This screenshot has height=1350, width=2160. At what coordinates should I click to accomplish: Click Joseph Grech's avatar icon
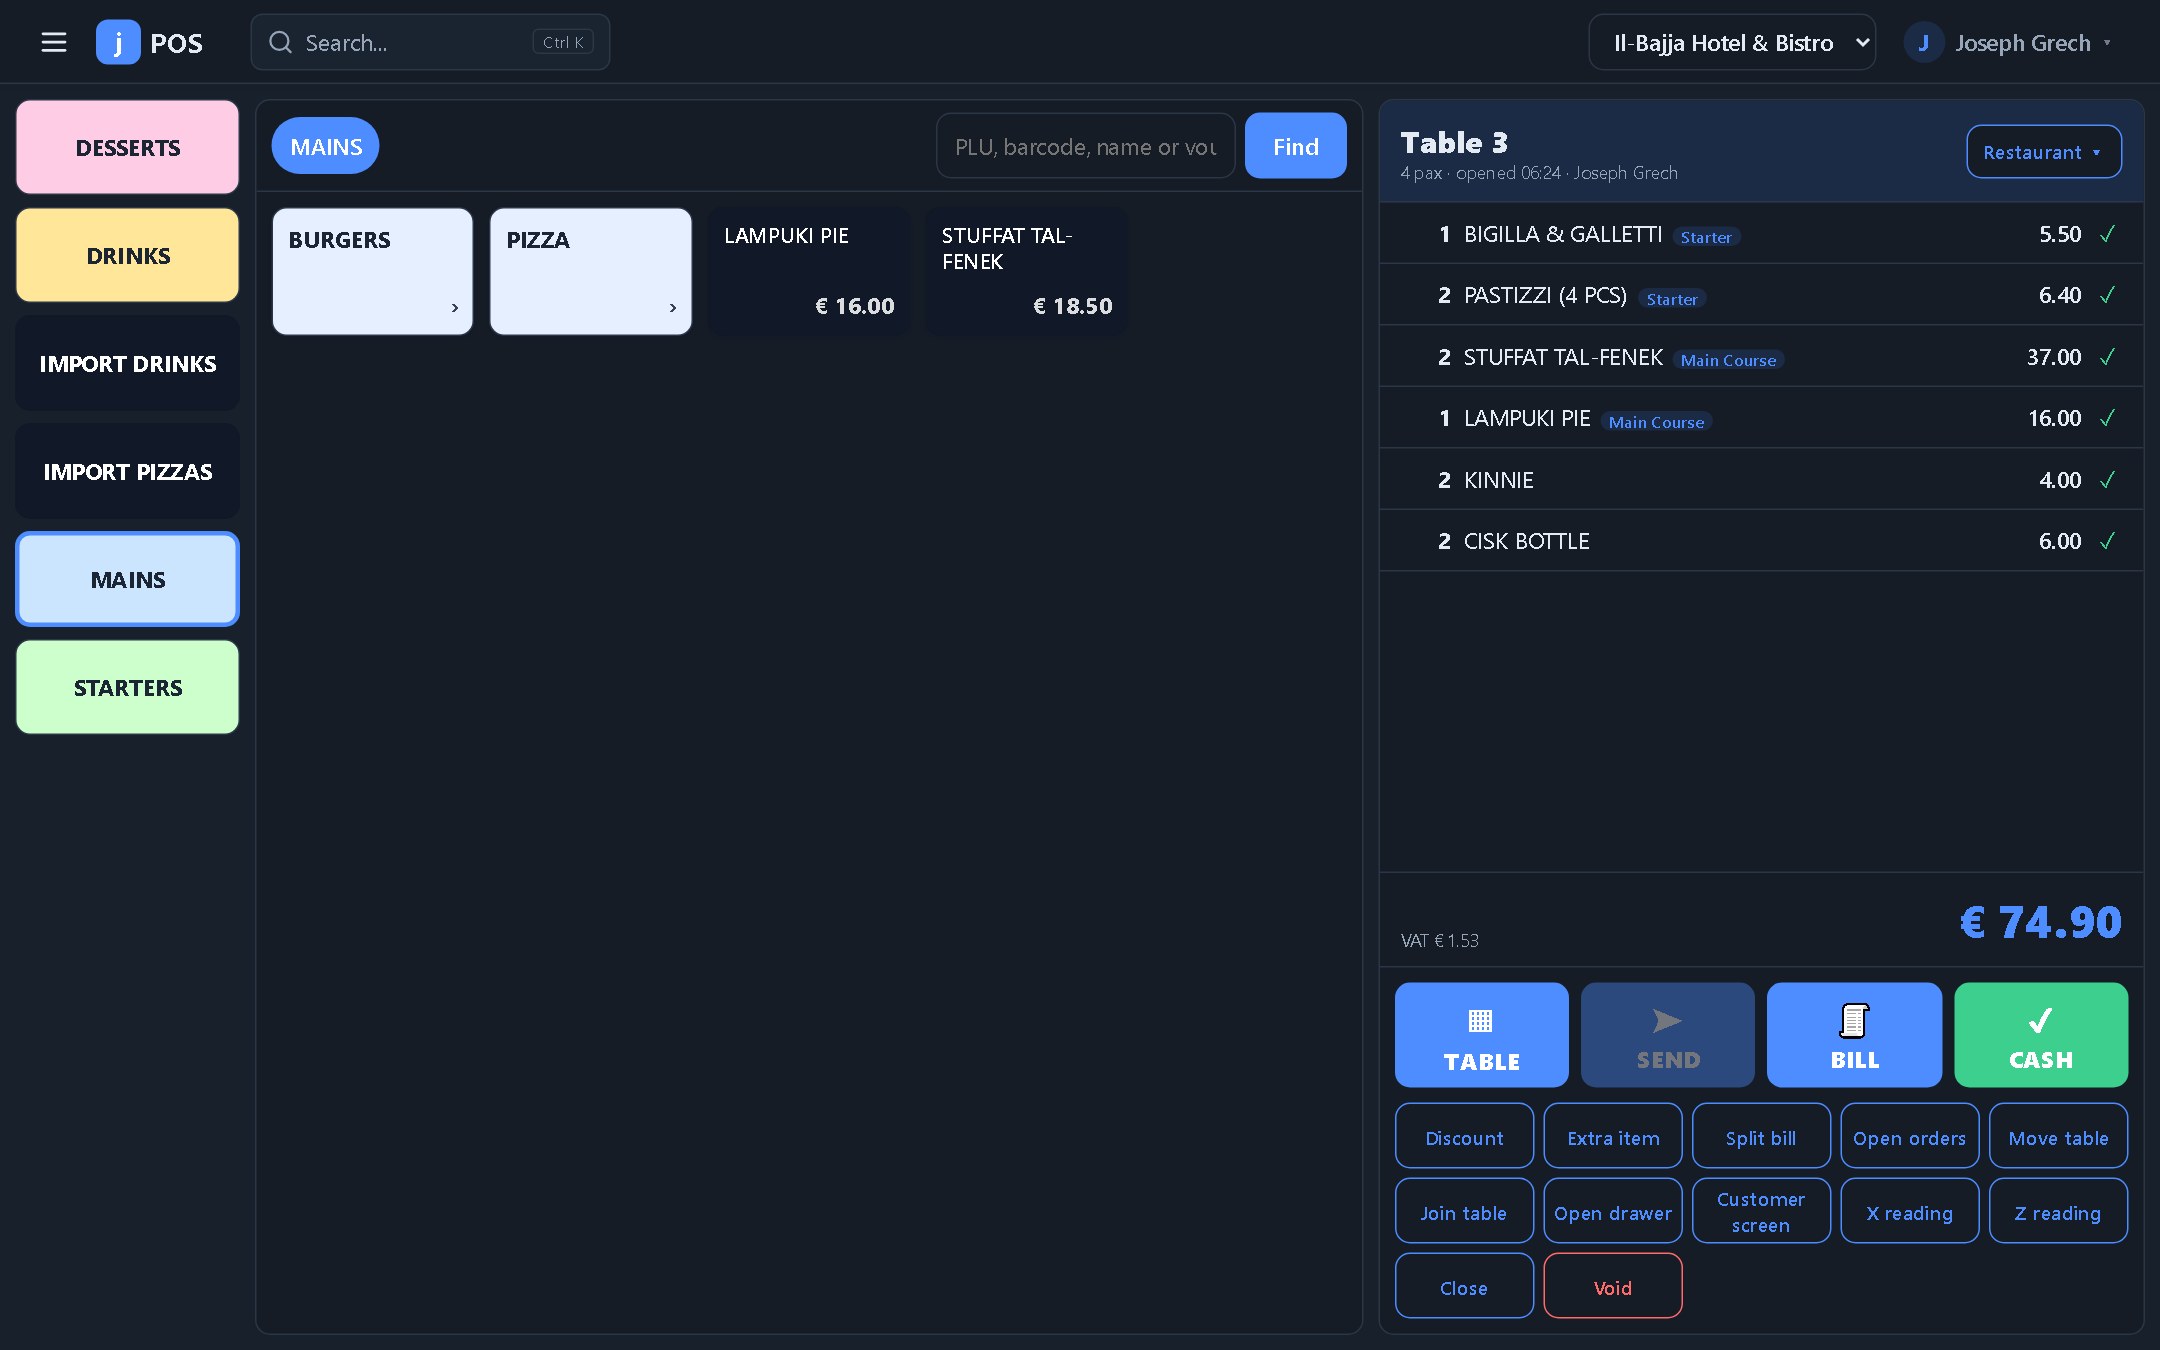(1923, 43)
